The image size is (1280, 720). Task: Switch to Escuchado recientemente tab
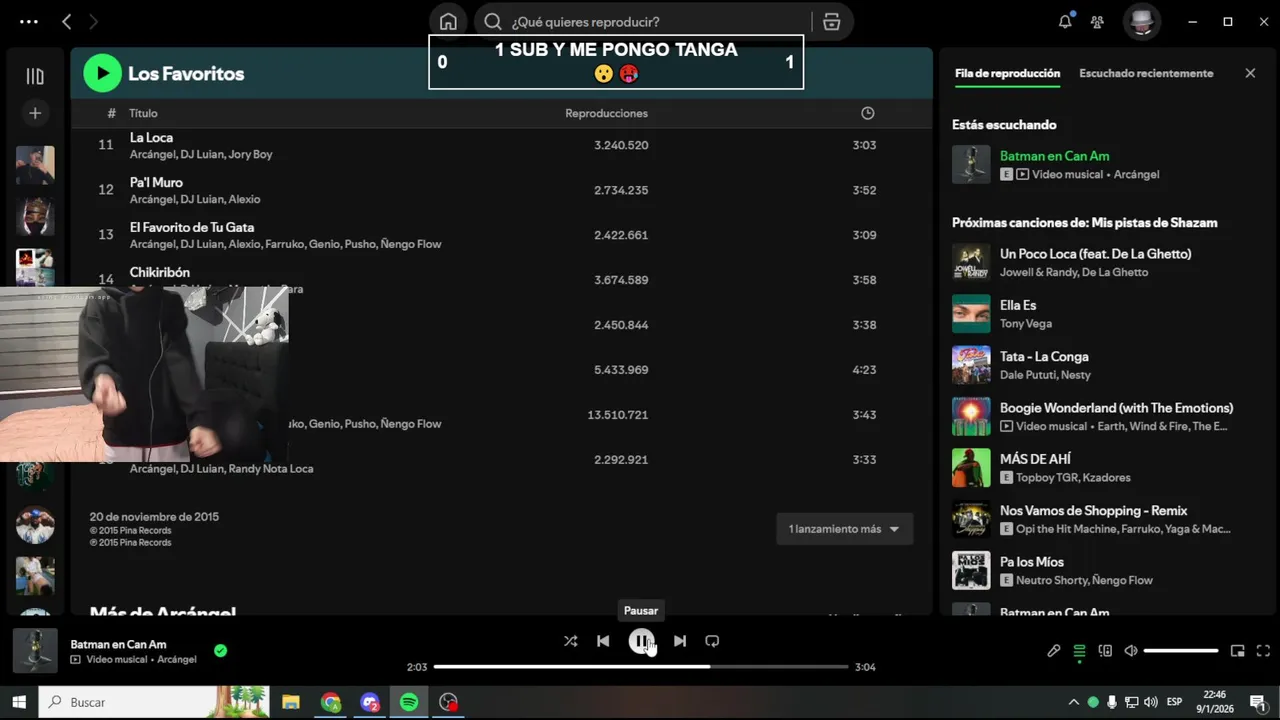tap(1146, 73)
